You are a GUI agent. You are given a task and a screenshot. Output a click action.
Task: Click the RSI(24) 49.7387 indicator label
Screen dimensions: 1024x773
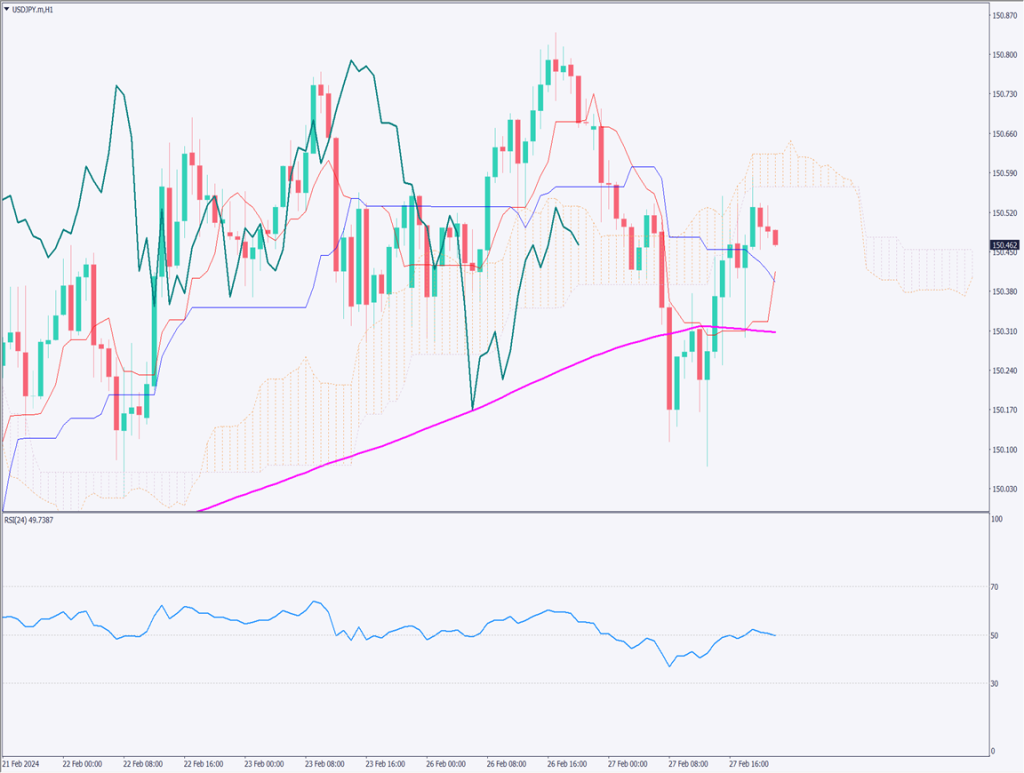click(28, 520)
